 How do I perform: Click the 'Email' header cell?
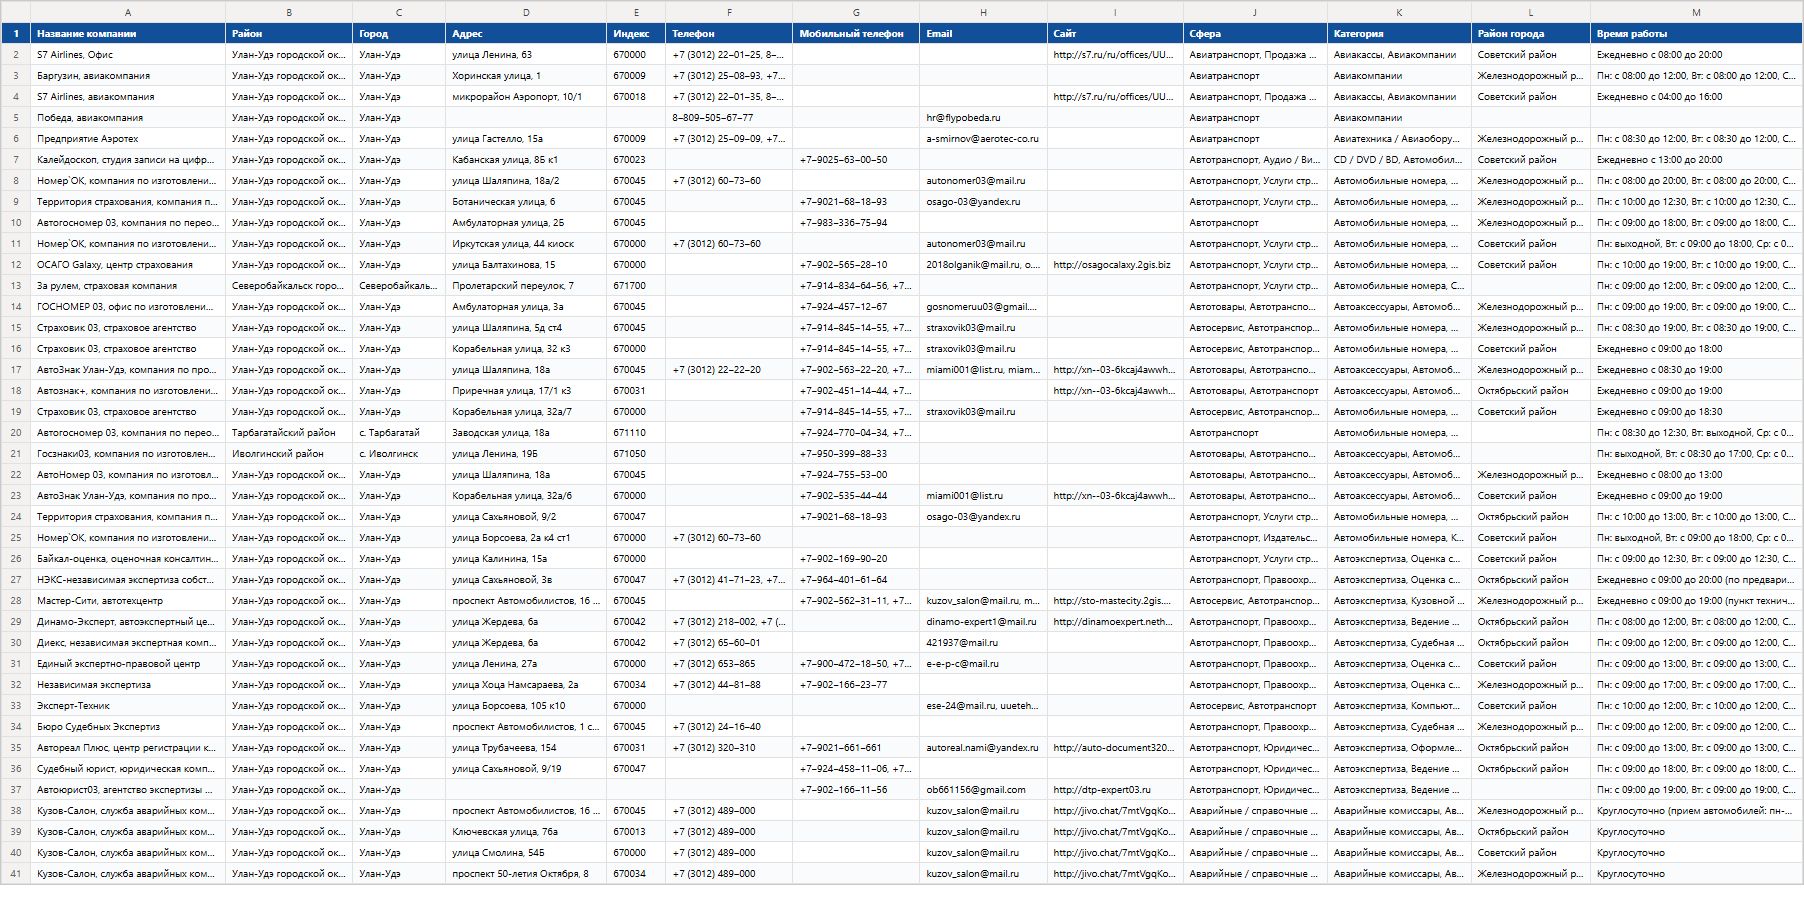coord(984,34)
